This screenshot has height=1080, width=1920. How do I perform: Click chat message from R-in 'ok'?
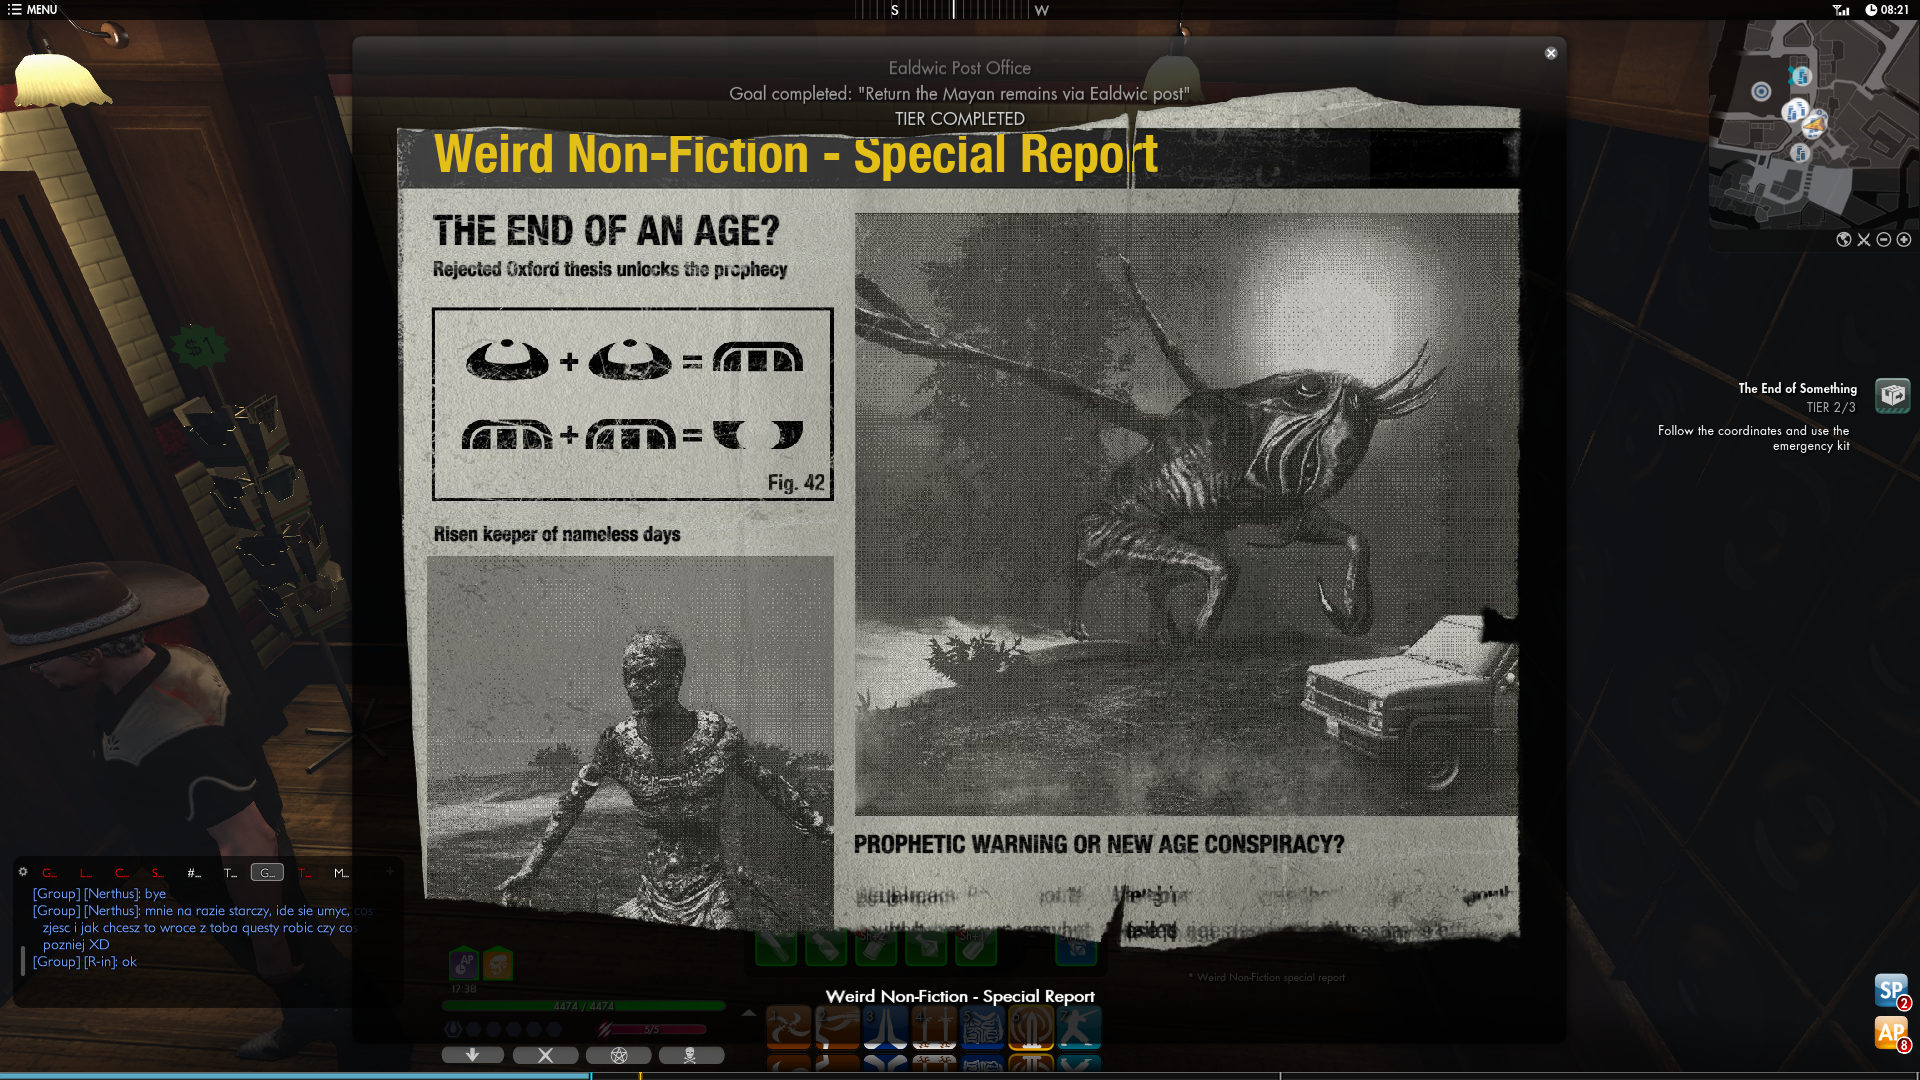pos(85,961)
